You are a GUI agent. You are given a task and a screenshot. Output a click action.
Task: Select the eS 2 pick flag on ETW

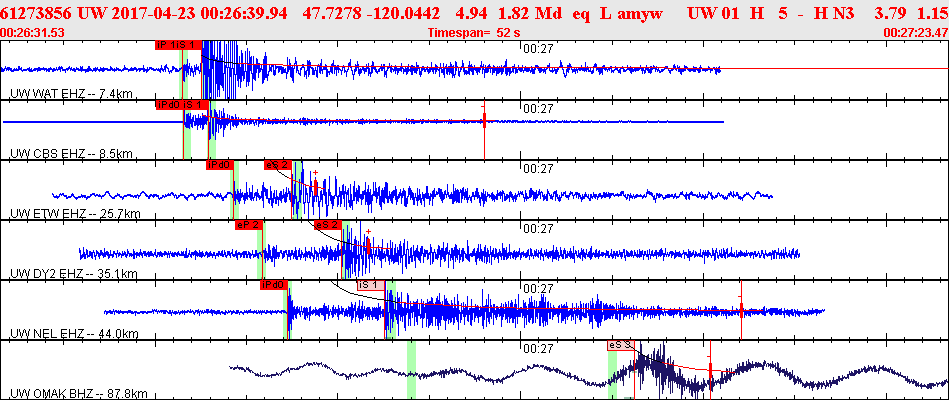pos(278,165)
